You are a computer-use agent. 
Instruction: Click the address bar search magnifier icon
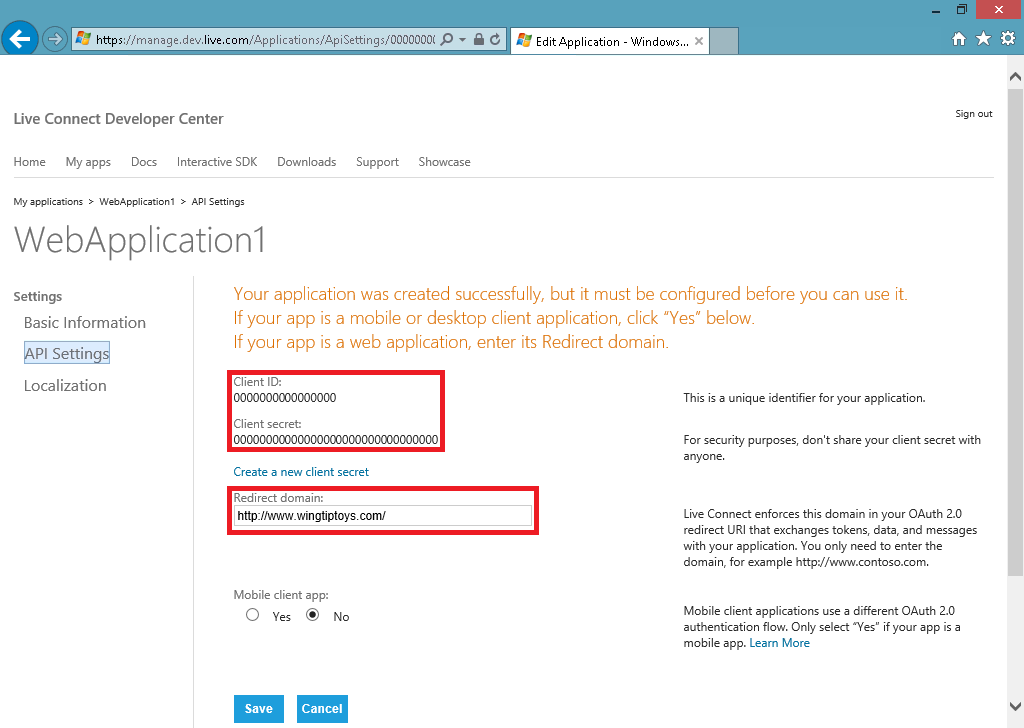446,40
